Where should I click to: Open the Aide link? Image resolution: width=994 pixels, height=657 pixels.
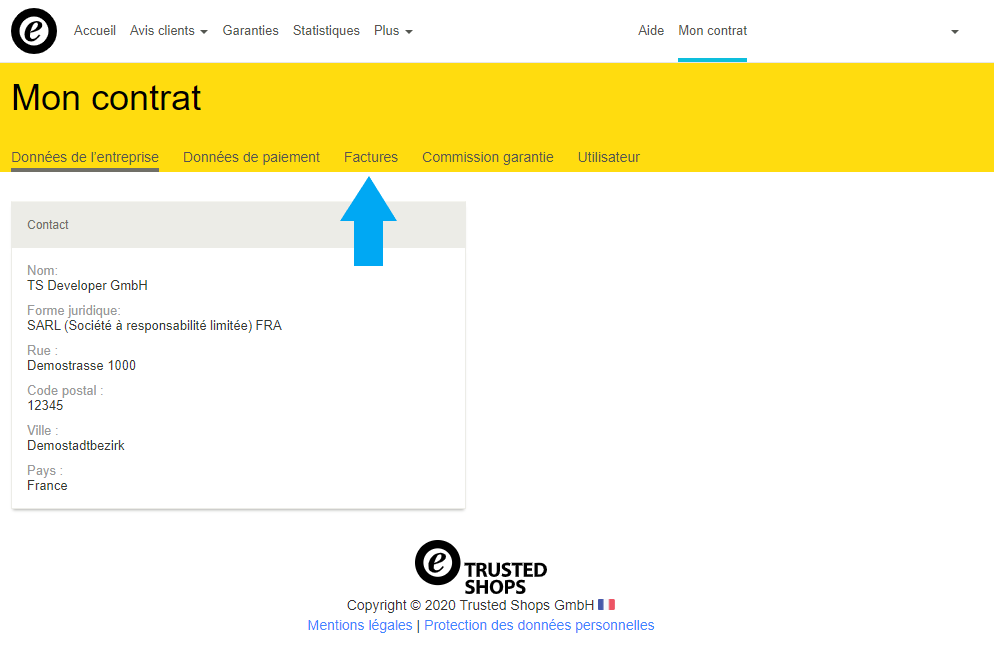[x=651, y=30]
